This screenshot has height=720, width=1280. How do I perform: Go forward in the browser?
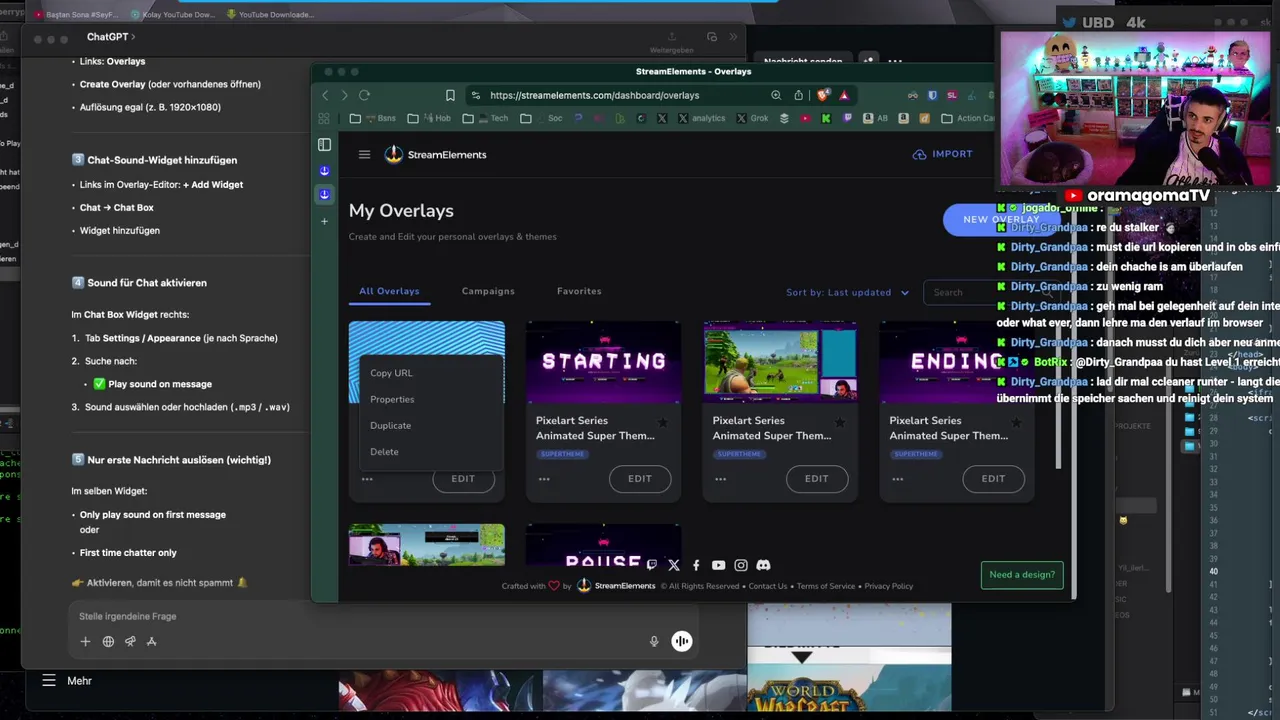tap(344, 95)
